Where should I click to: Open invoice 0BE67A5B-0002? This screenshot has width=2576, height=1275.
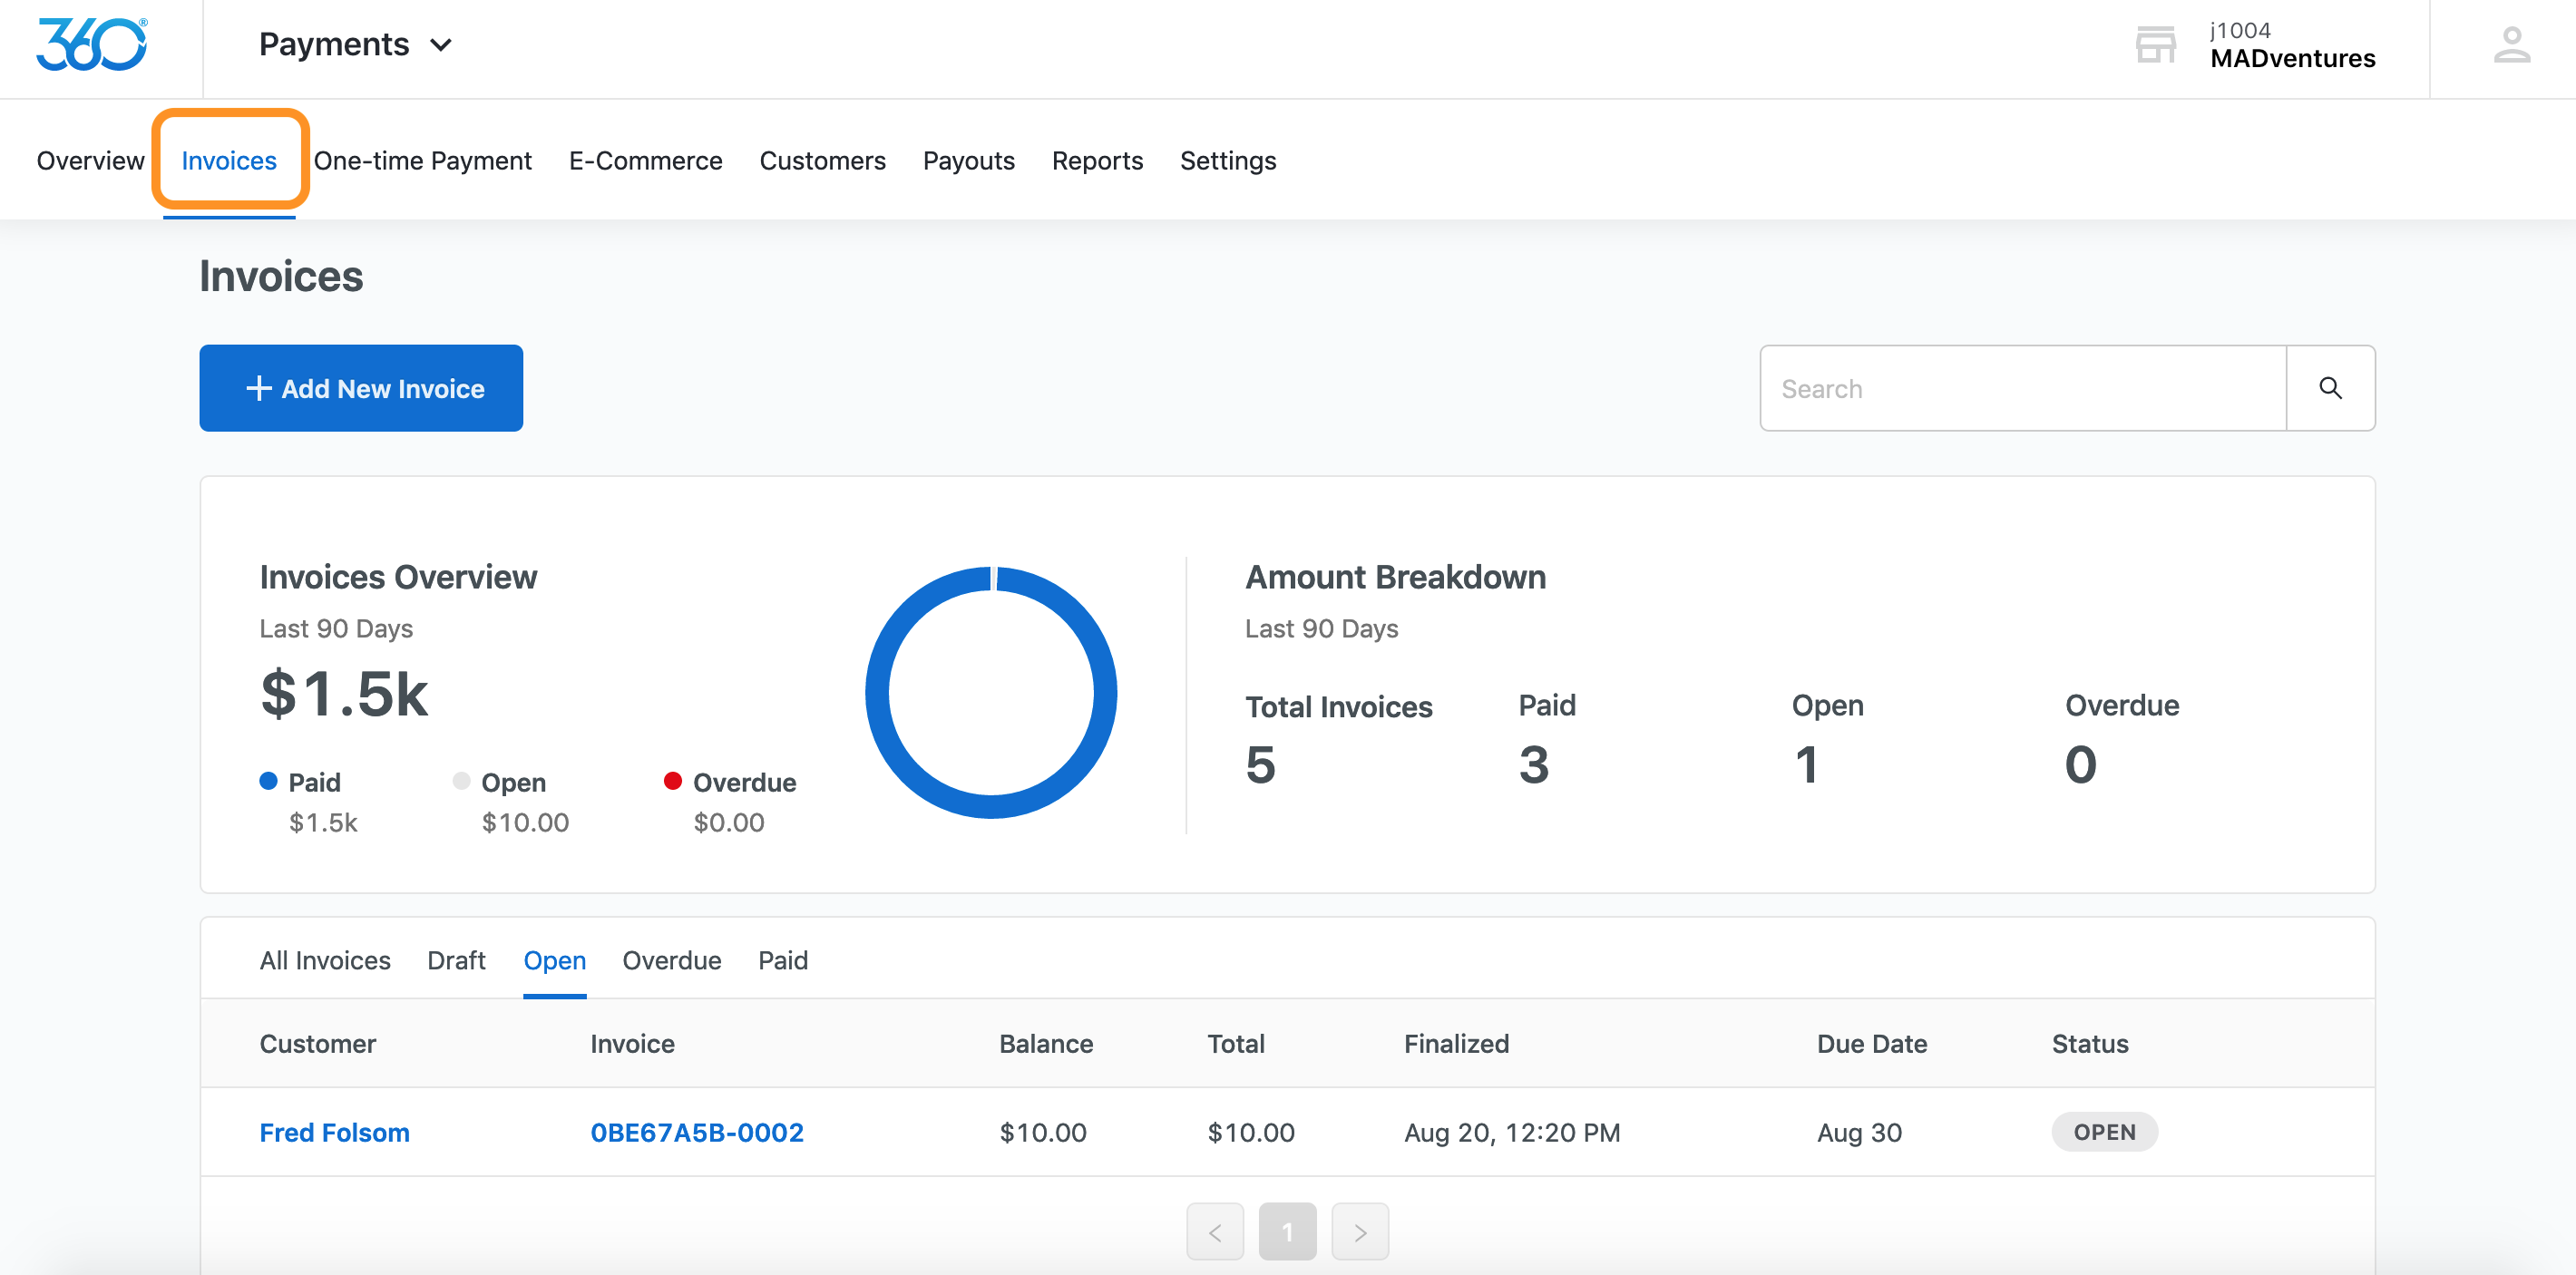[x=696, y=1132]
